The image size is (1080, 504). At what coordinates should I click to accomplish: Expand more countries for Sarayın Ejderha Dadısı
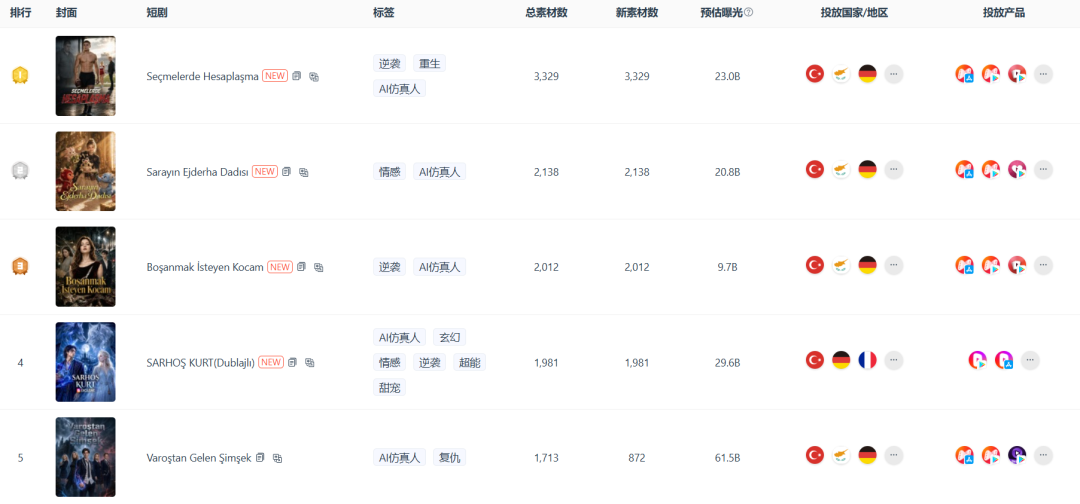point(894,169)
